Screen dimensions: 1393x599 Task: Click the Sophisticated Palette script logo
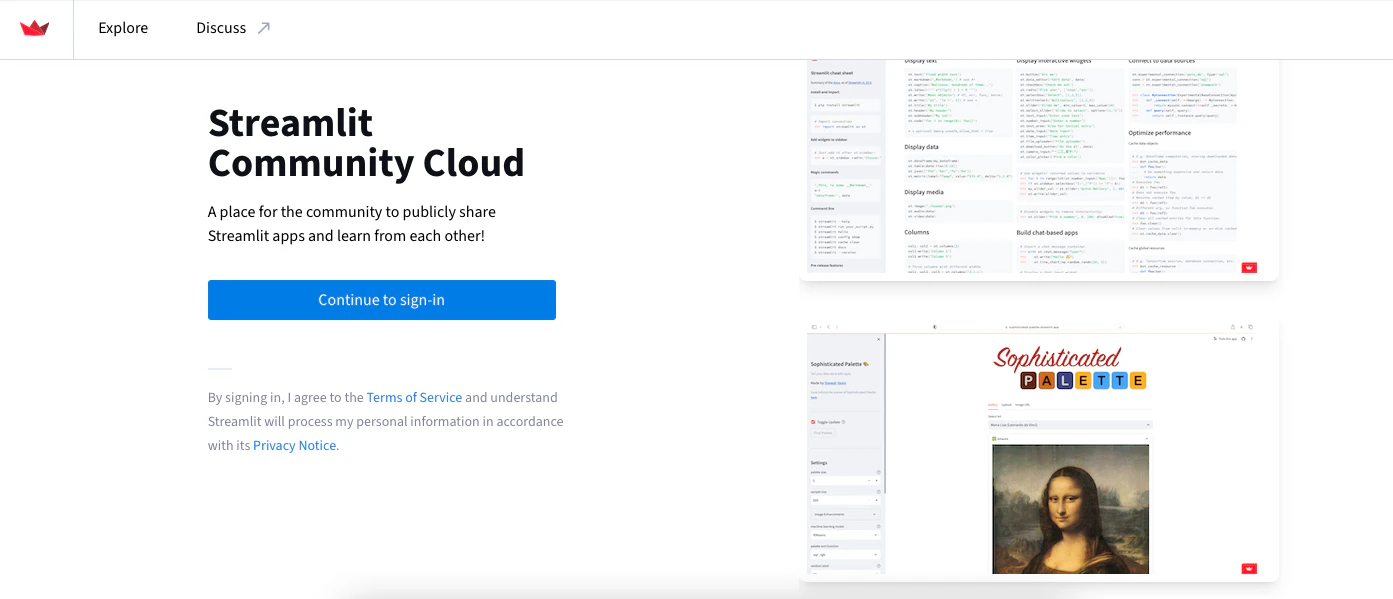(1069, 368)
